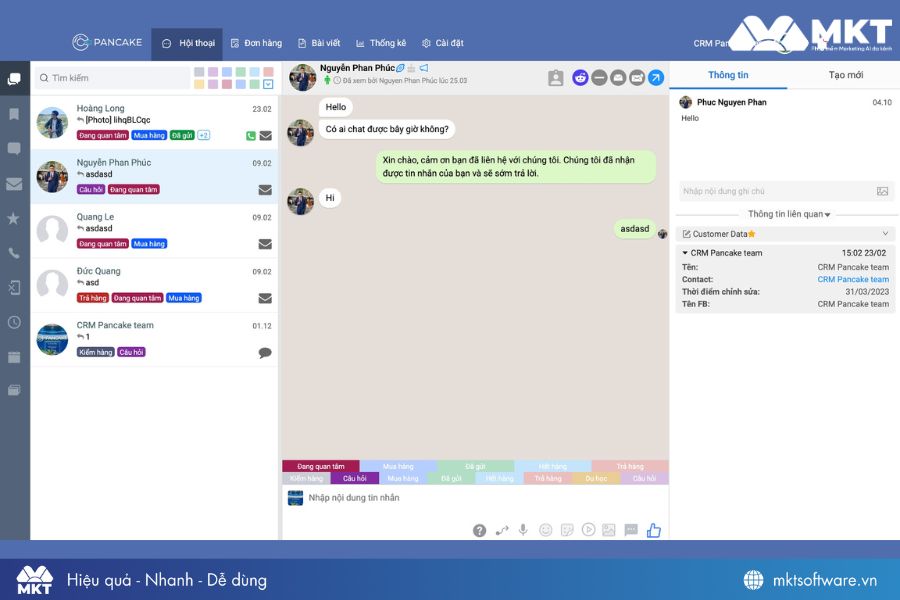This screenshot has width=900, height=600.
Task: Click the help question mark icon
Action: click(x=479, y=531)
